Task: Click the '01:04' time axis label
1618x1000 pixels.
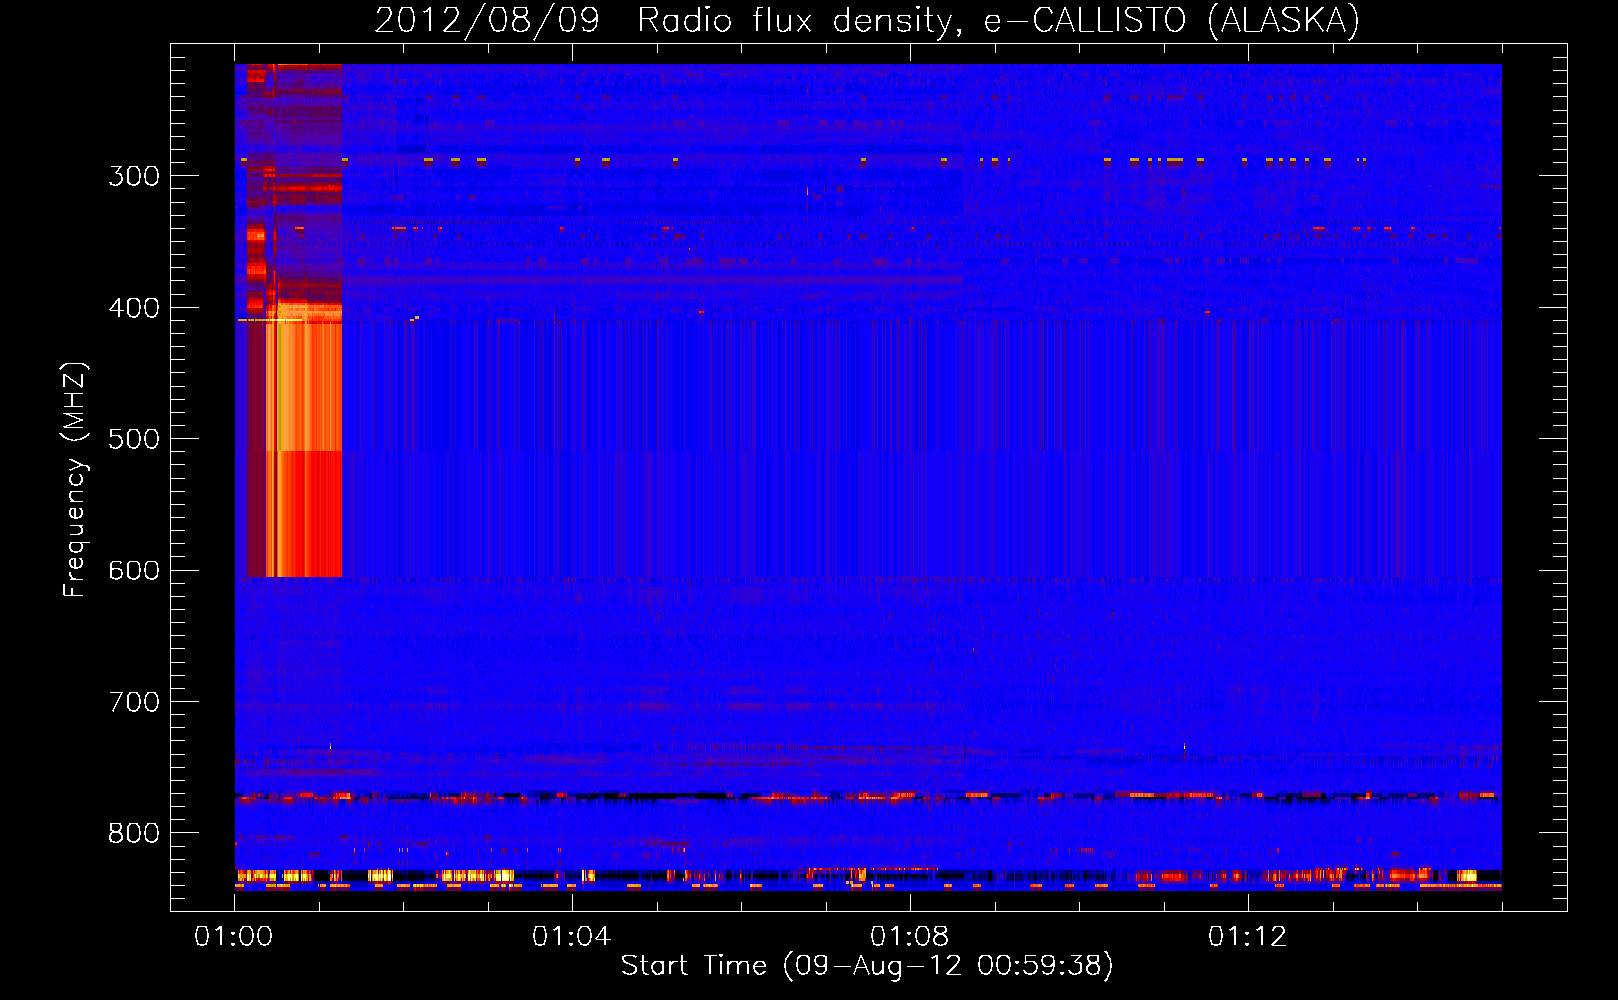Action: pos(571,937)
